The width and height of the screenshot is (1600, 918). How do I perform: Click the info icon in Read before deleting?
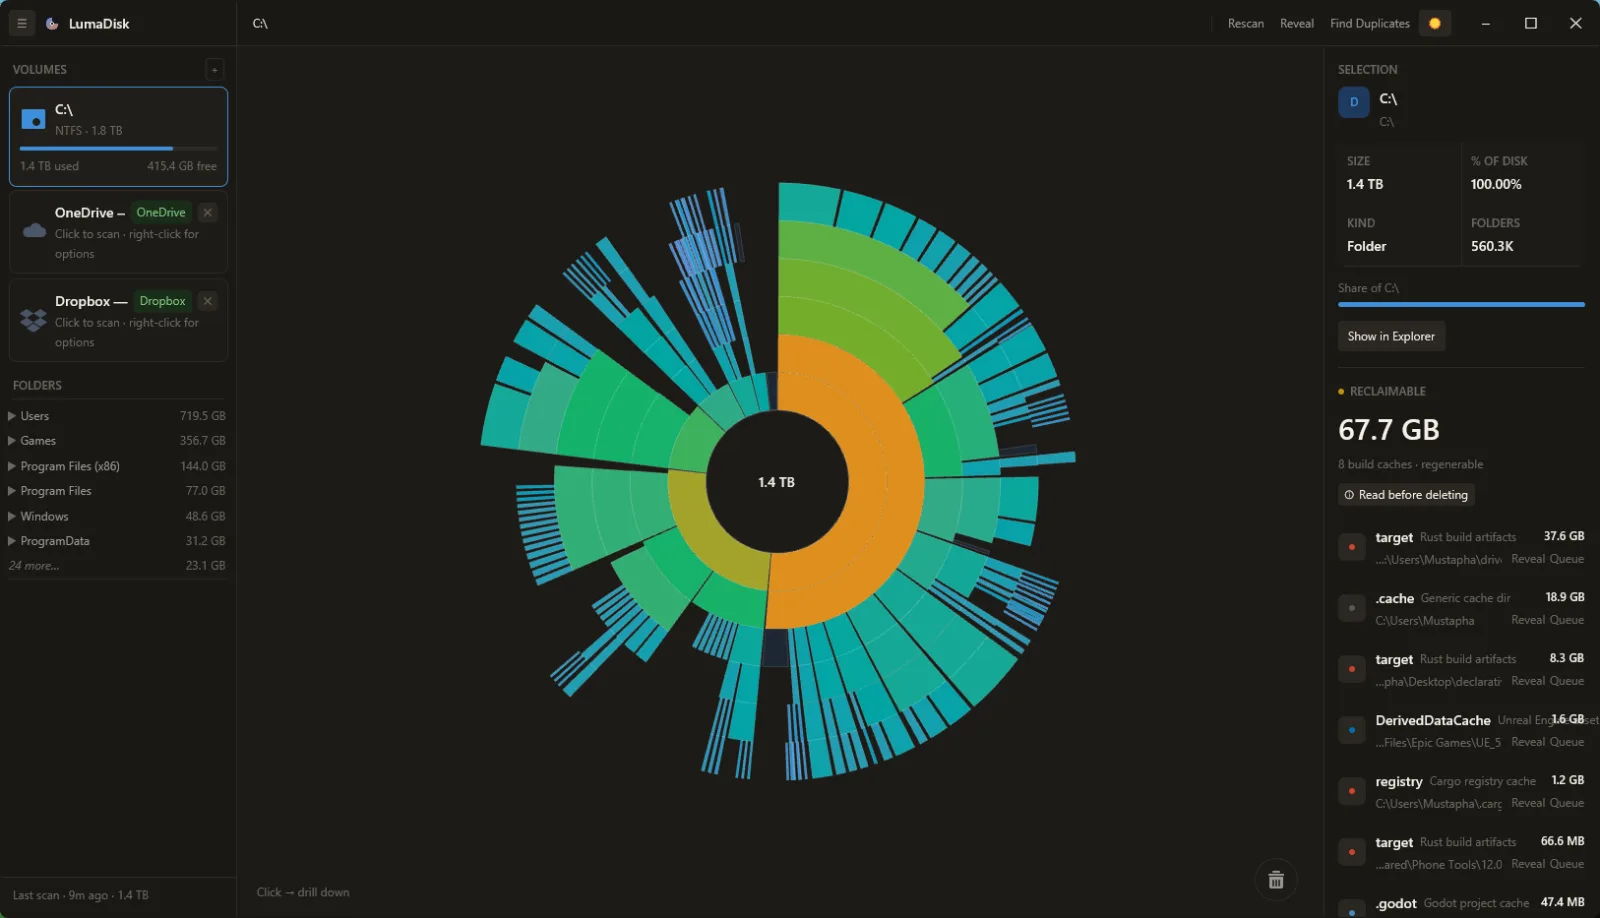coord(1349,495)
